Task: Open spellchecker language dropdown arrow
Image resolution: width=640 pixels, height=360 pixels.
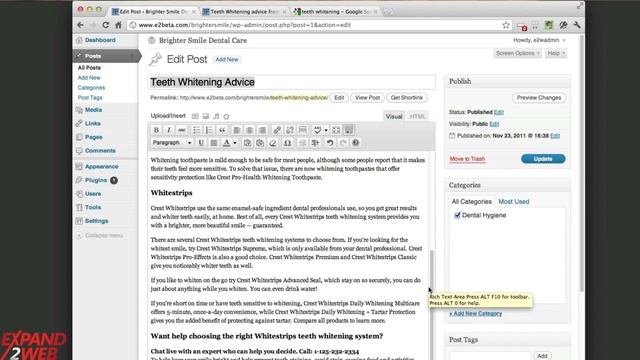Action: pos(326,130)
